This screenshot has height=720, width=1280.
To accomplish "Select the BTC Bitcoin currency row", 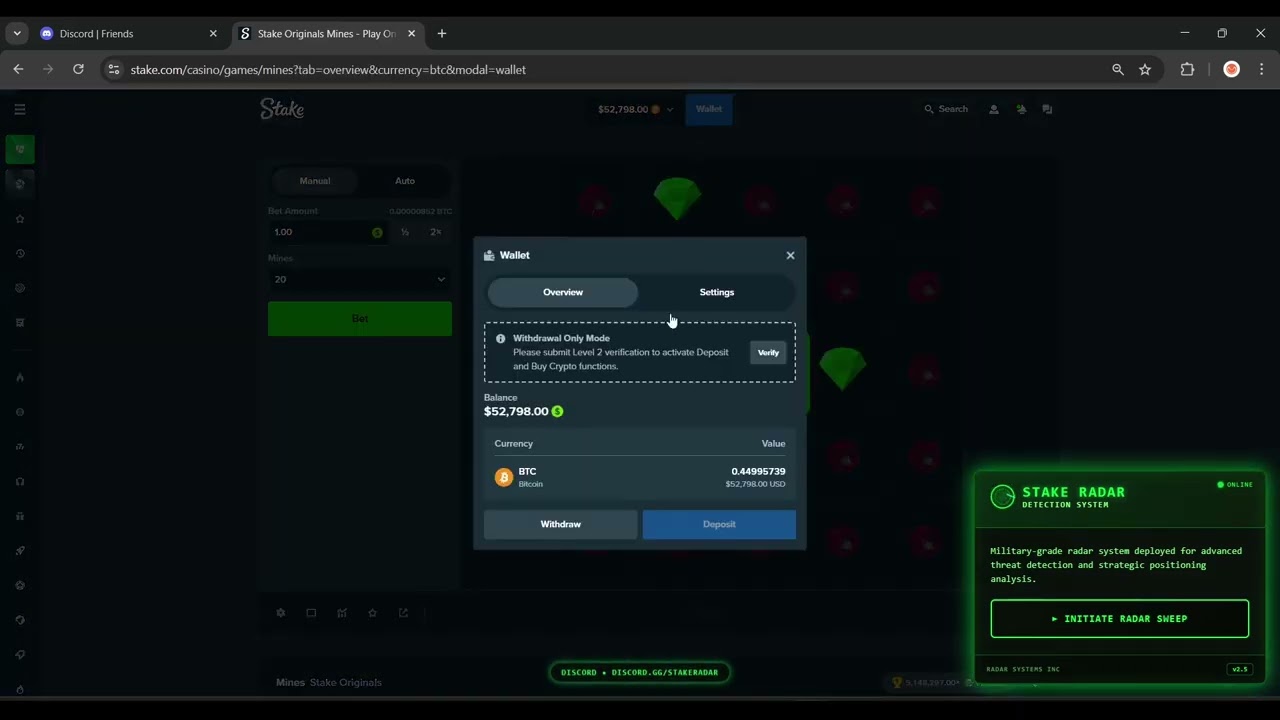I will coord(640,477).
